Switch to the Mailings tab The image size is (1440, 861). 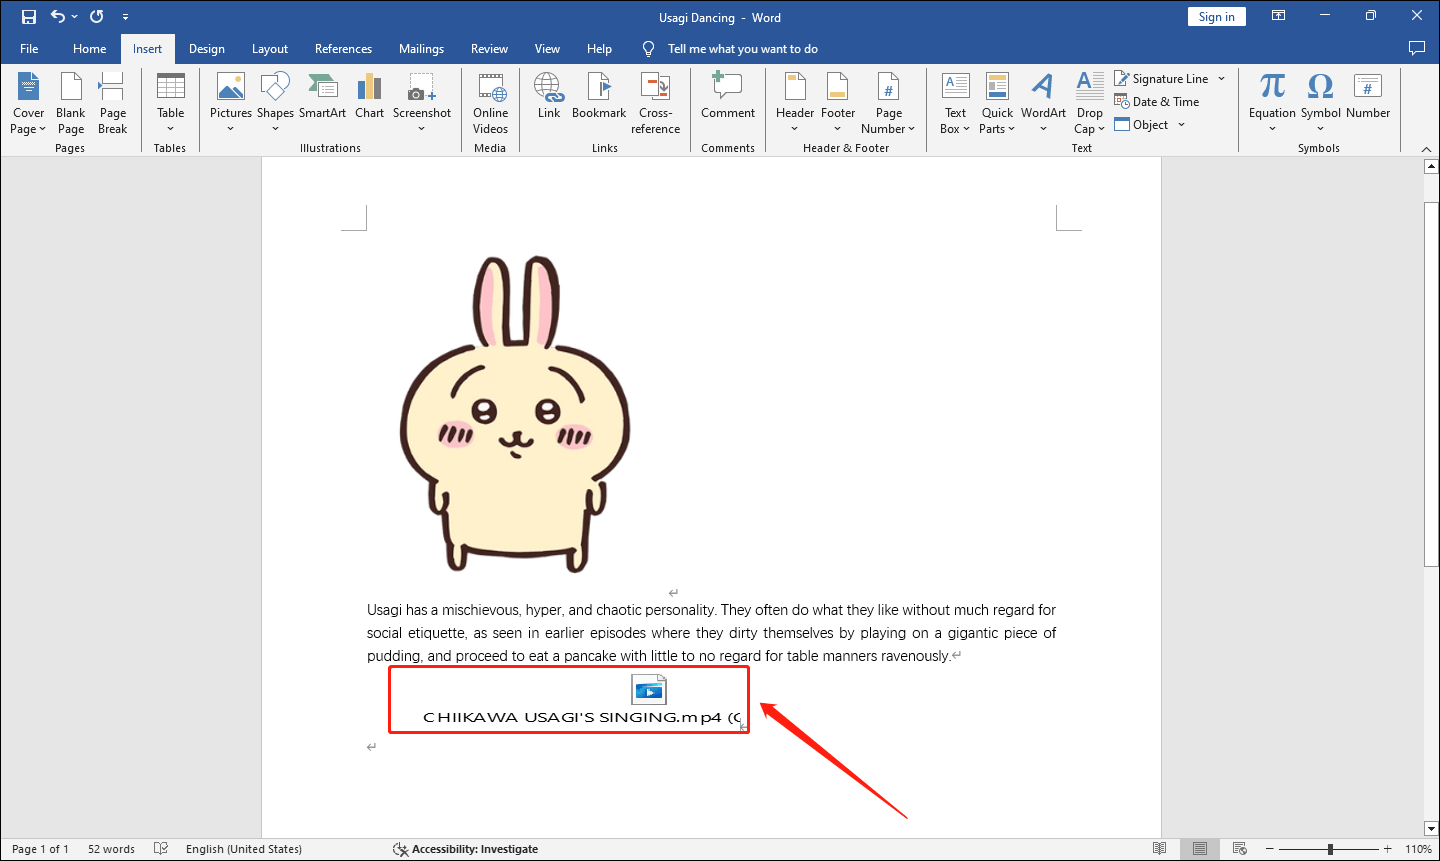click(421, 49)
